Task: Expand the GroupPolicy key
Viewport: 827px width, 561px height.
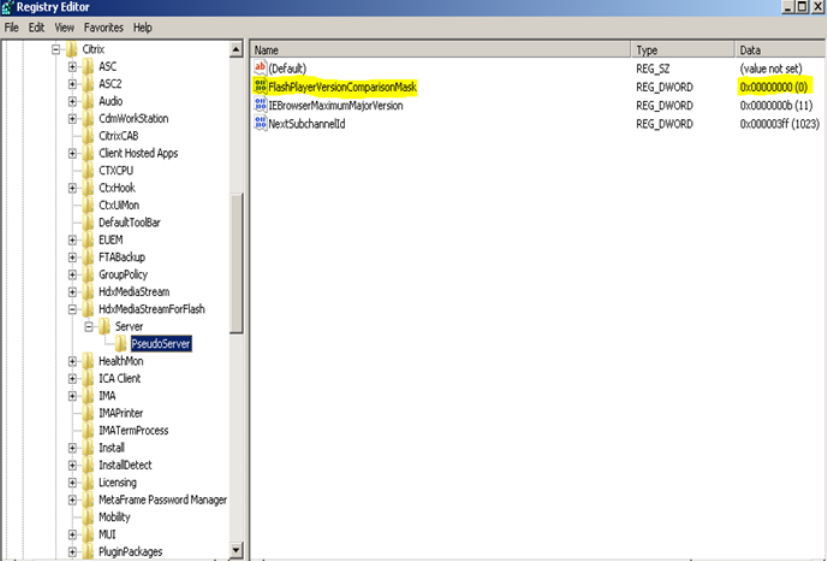Action: tap(72, 275)
